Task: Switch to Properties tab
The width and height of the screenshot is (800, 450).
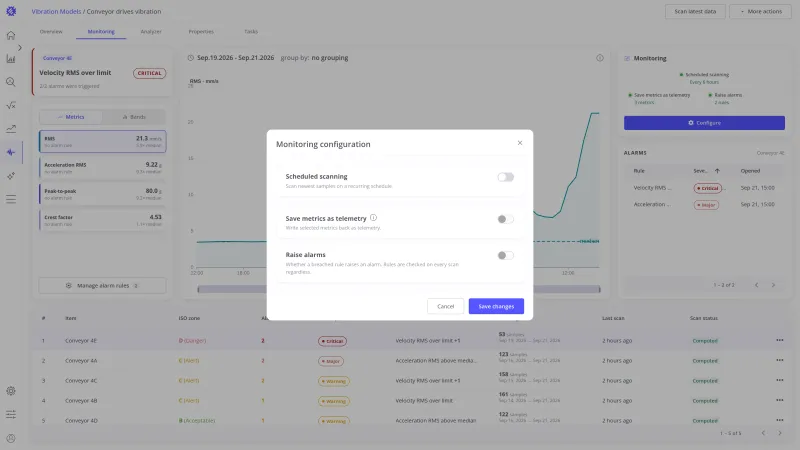Action: 201,32
